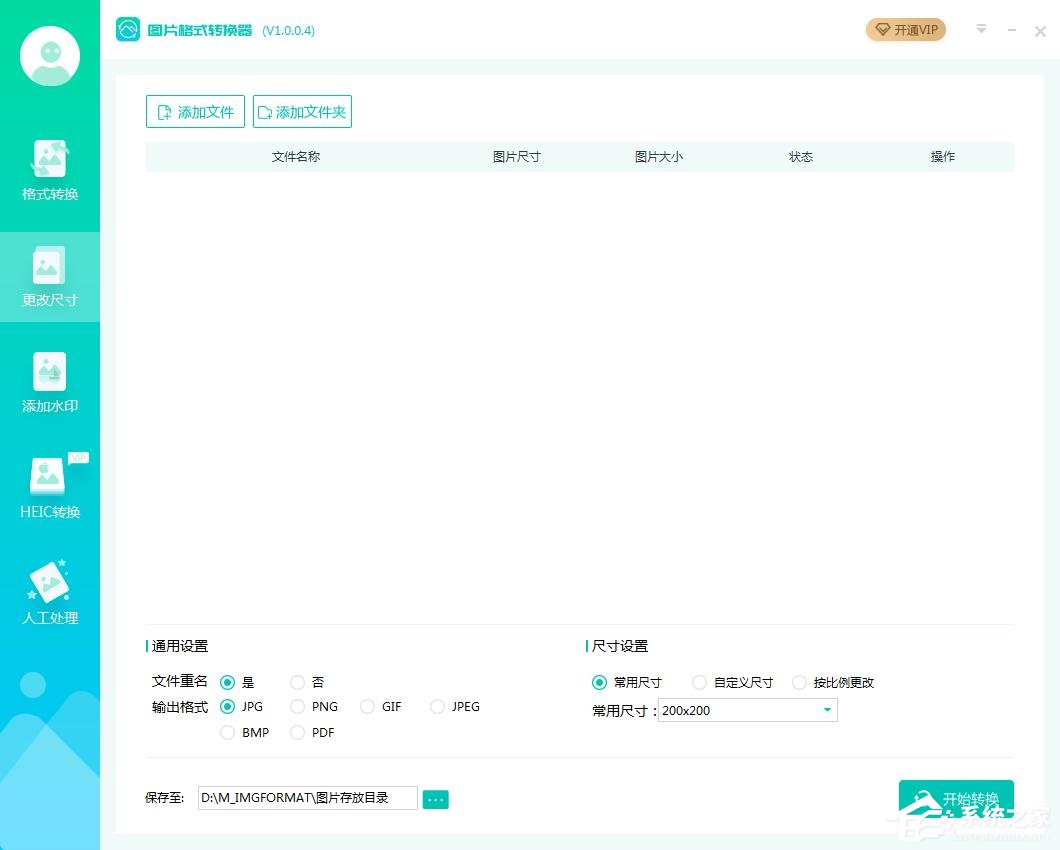The image size is (1060, 850).
Task: Select the 更改尺寸 sidebar icon
Action: click(x=50, y=277)
